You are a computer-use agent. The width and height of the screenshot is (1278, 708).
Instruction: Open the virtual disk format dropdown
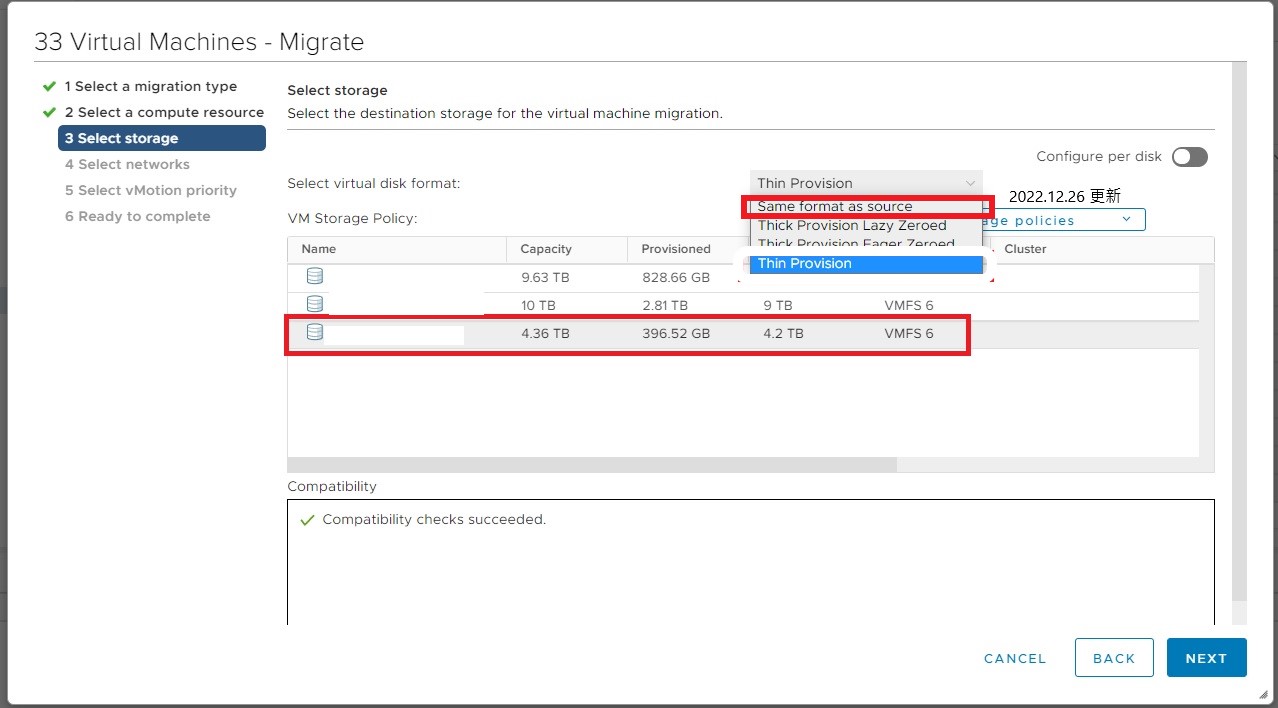click(866, 183)
